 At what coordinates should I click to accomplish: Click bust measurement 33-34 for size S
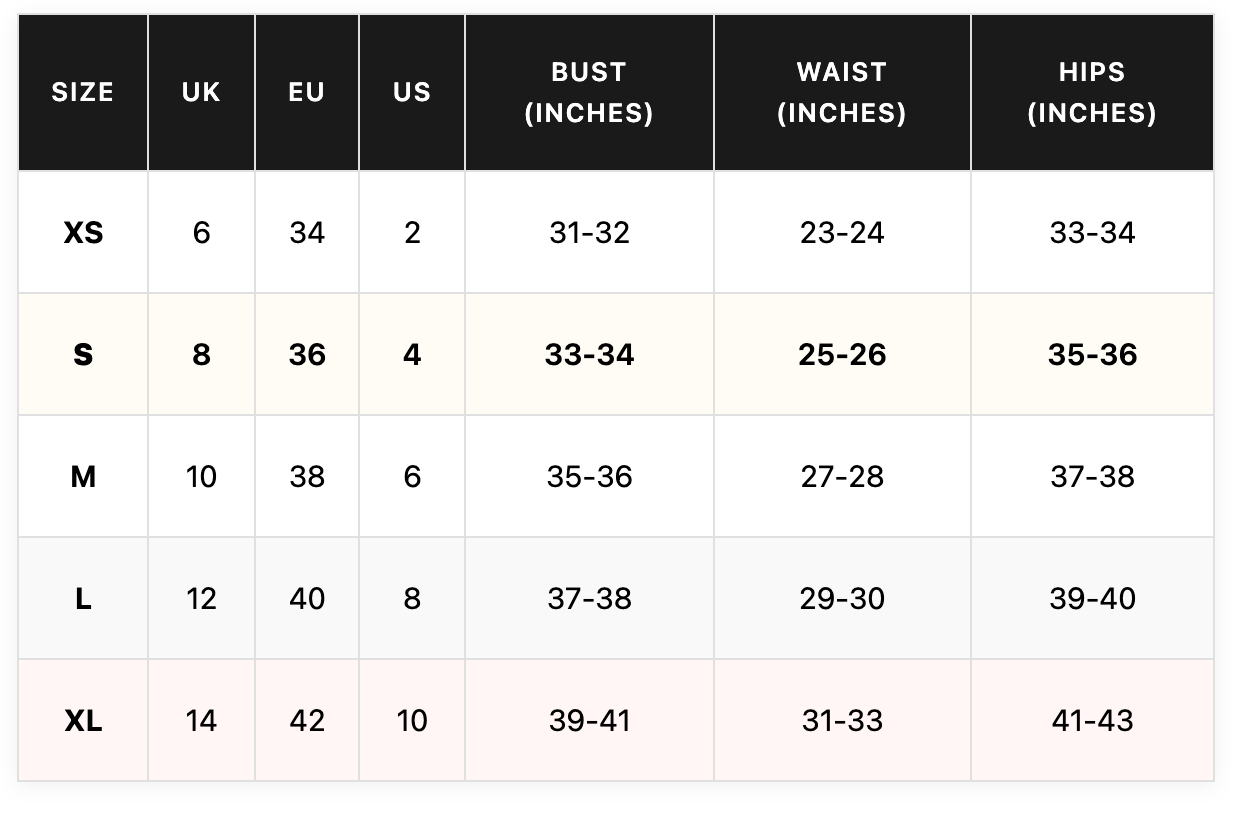point(589,355)
